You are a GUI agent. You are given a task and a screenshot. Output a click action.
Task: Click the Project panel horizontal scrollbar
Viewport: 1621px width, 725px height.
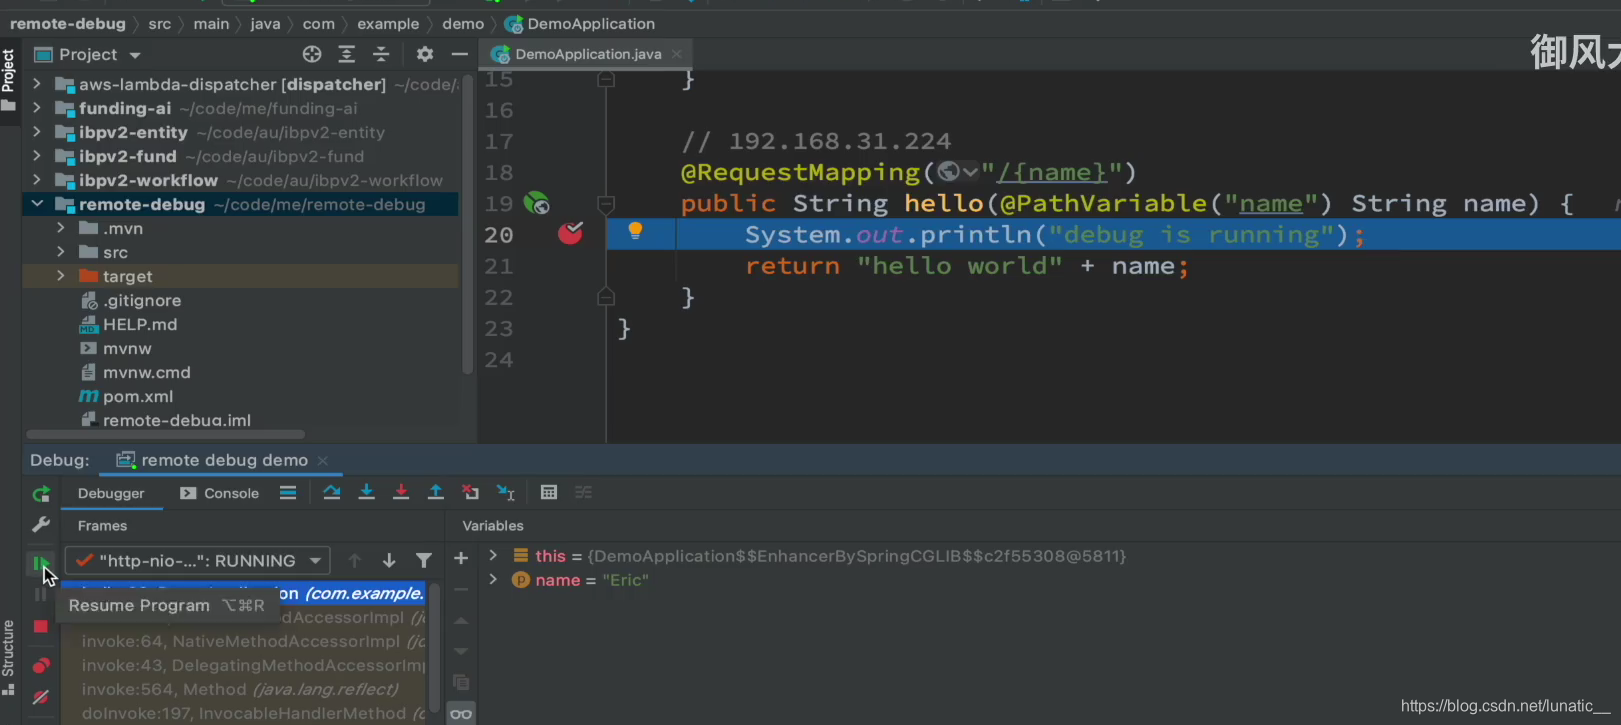click(x=165, y=434)
